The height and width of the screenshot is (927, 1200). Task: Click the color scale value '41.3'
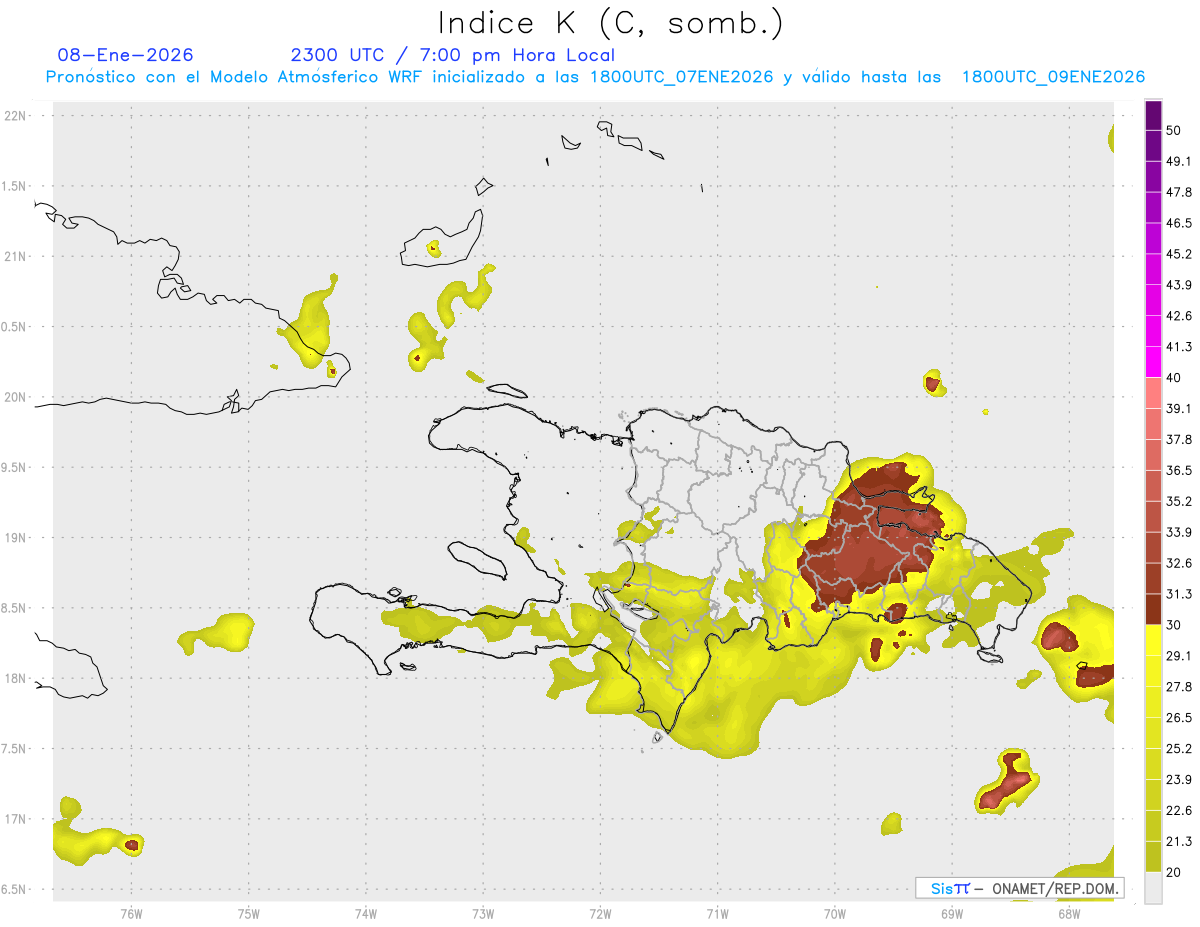[x=1178, y=347]
